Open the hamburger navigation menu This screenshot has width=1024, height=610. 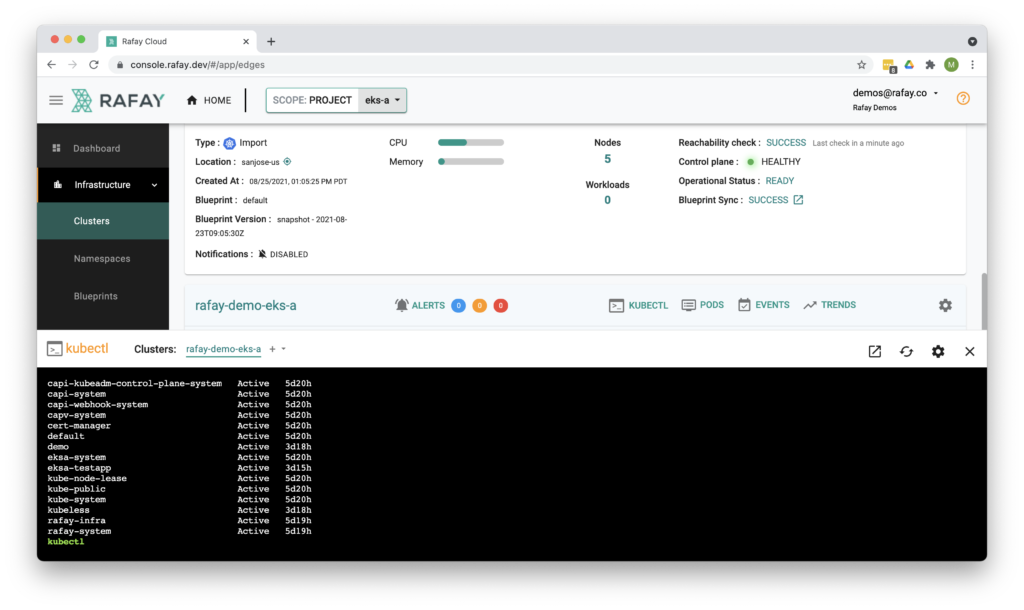[x=56, y=100]
